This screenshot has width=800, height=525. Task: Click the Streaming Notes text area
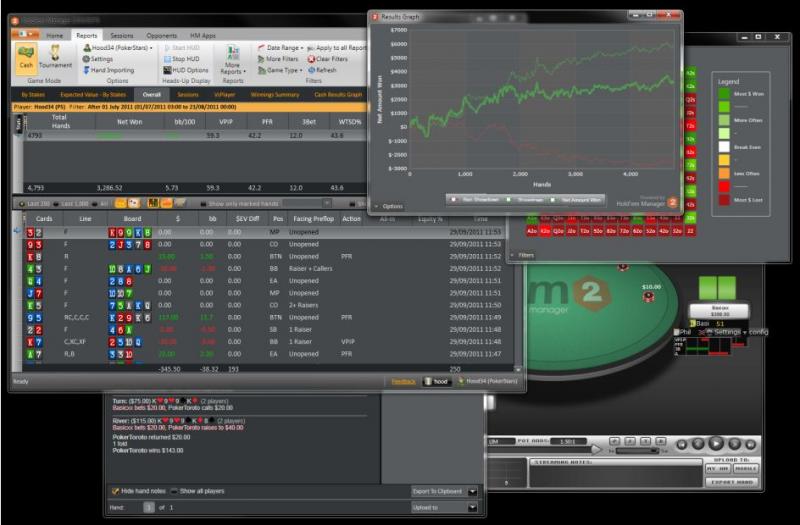pyautogui.click(x=615, y=476)
